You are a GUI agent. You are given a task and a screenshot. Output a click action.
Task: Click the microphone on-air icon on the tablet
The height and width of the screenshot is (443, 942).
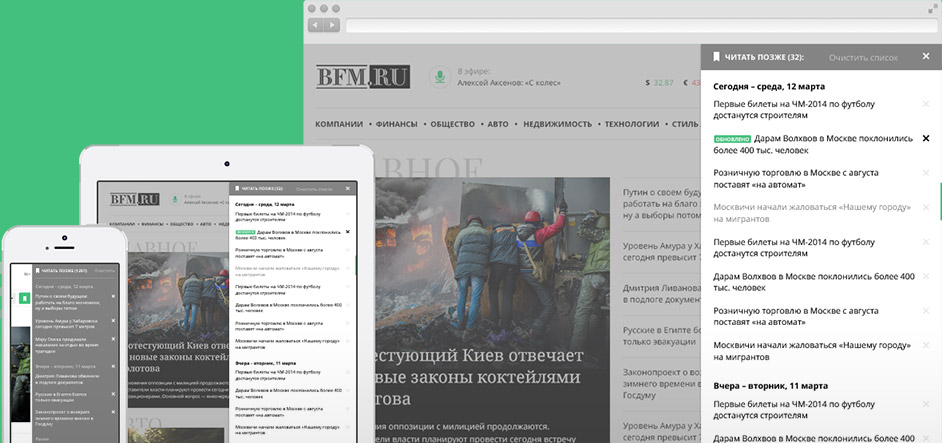175,199
